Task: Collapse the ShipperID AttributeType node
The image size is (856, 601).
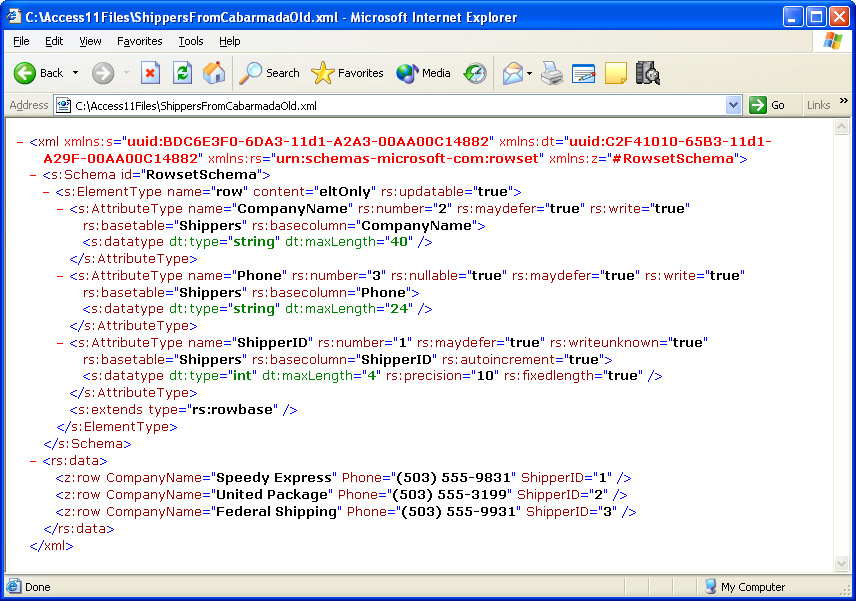Action: [x=61, y=342]
